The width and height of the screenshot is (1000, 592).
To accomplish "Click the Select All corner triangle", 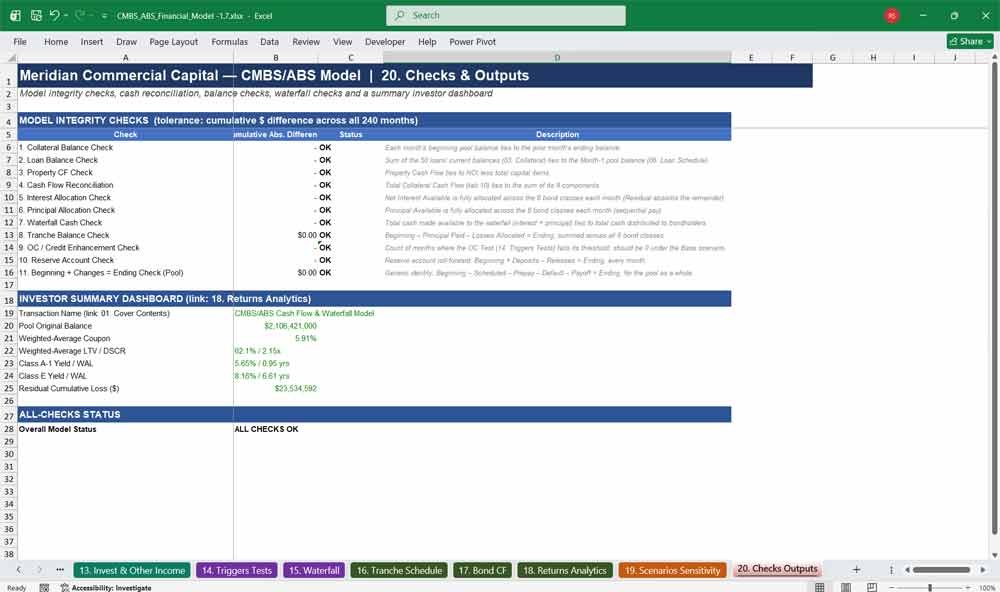I will click(10, 57).
